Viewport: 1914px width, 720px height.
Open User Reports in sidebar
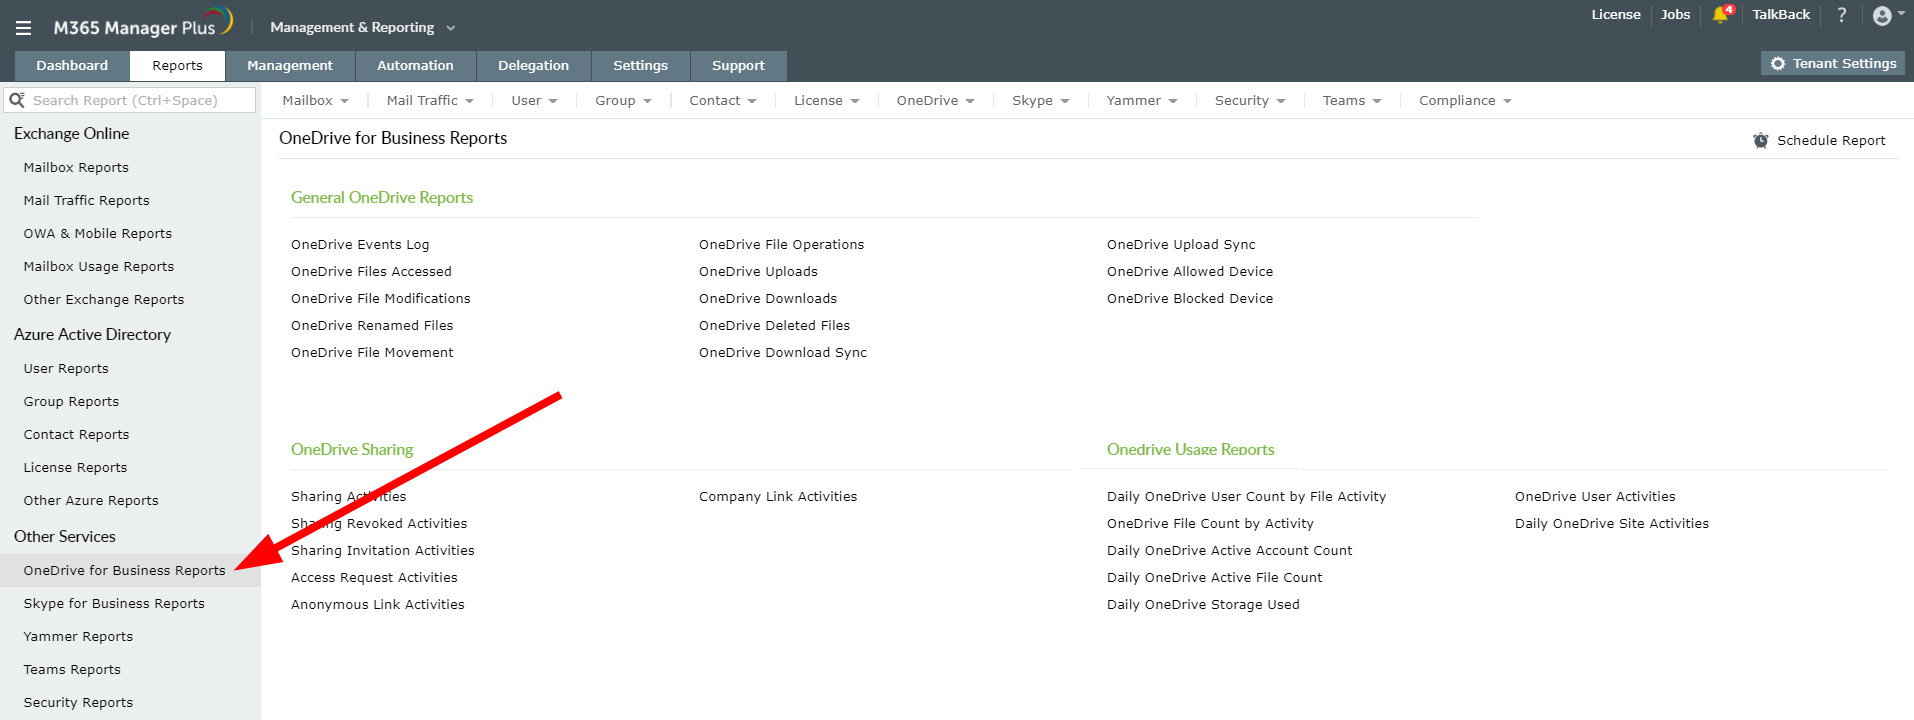pyautogui.click(x=66, y=368)
